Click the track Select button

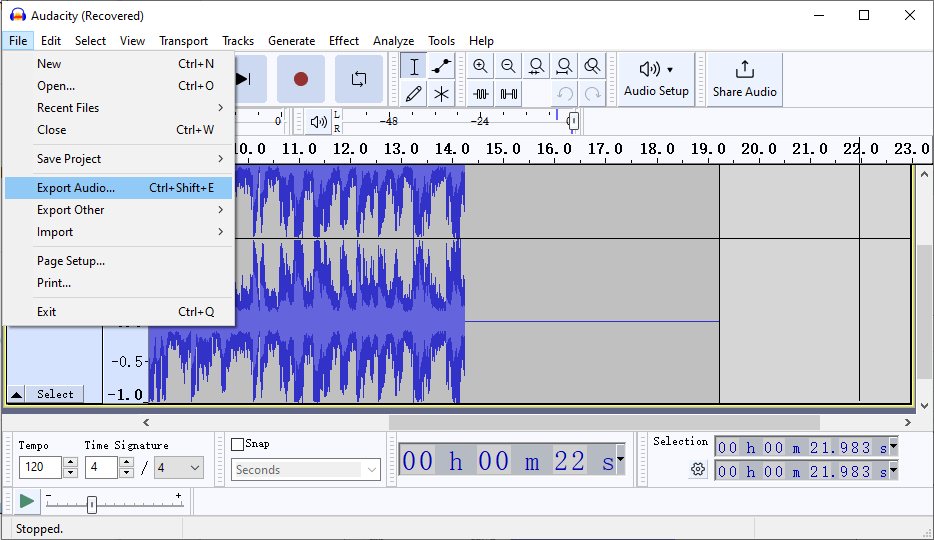click(x=55, y=394)
